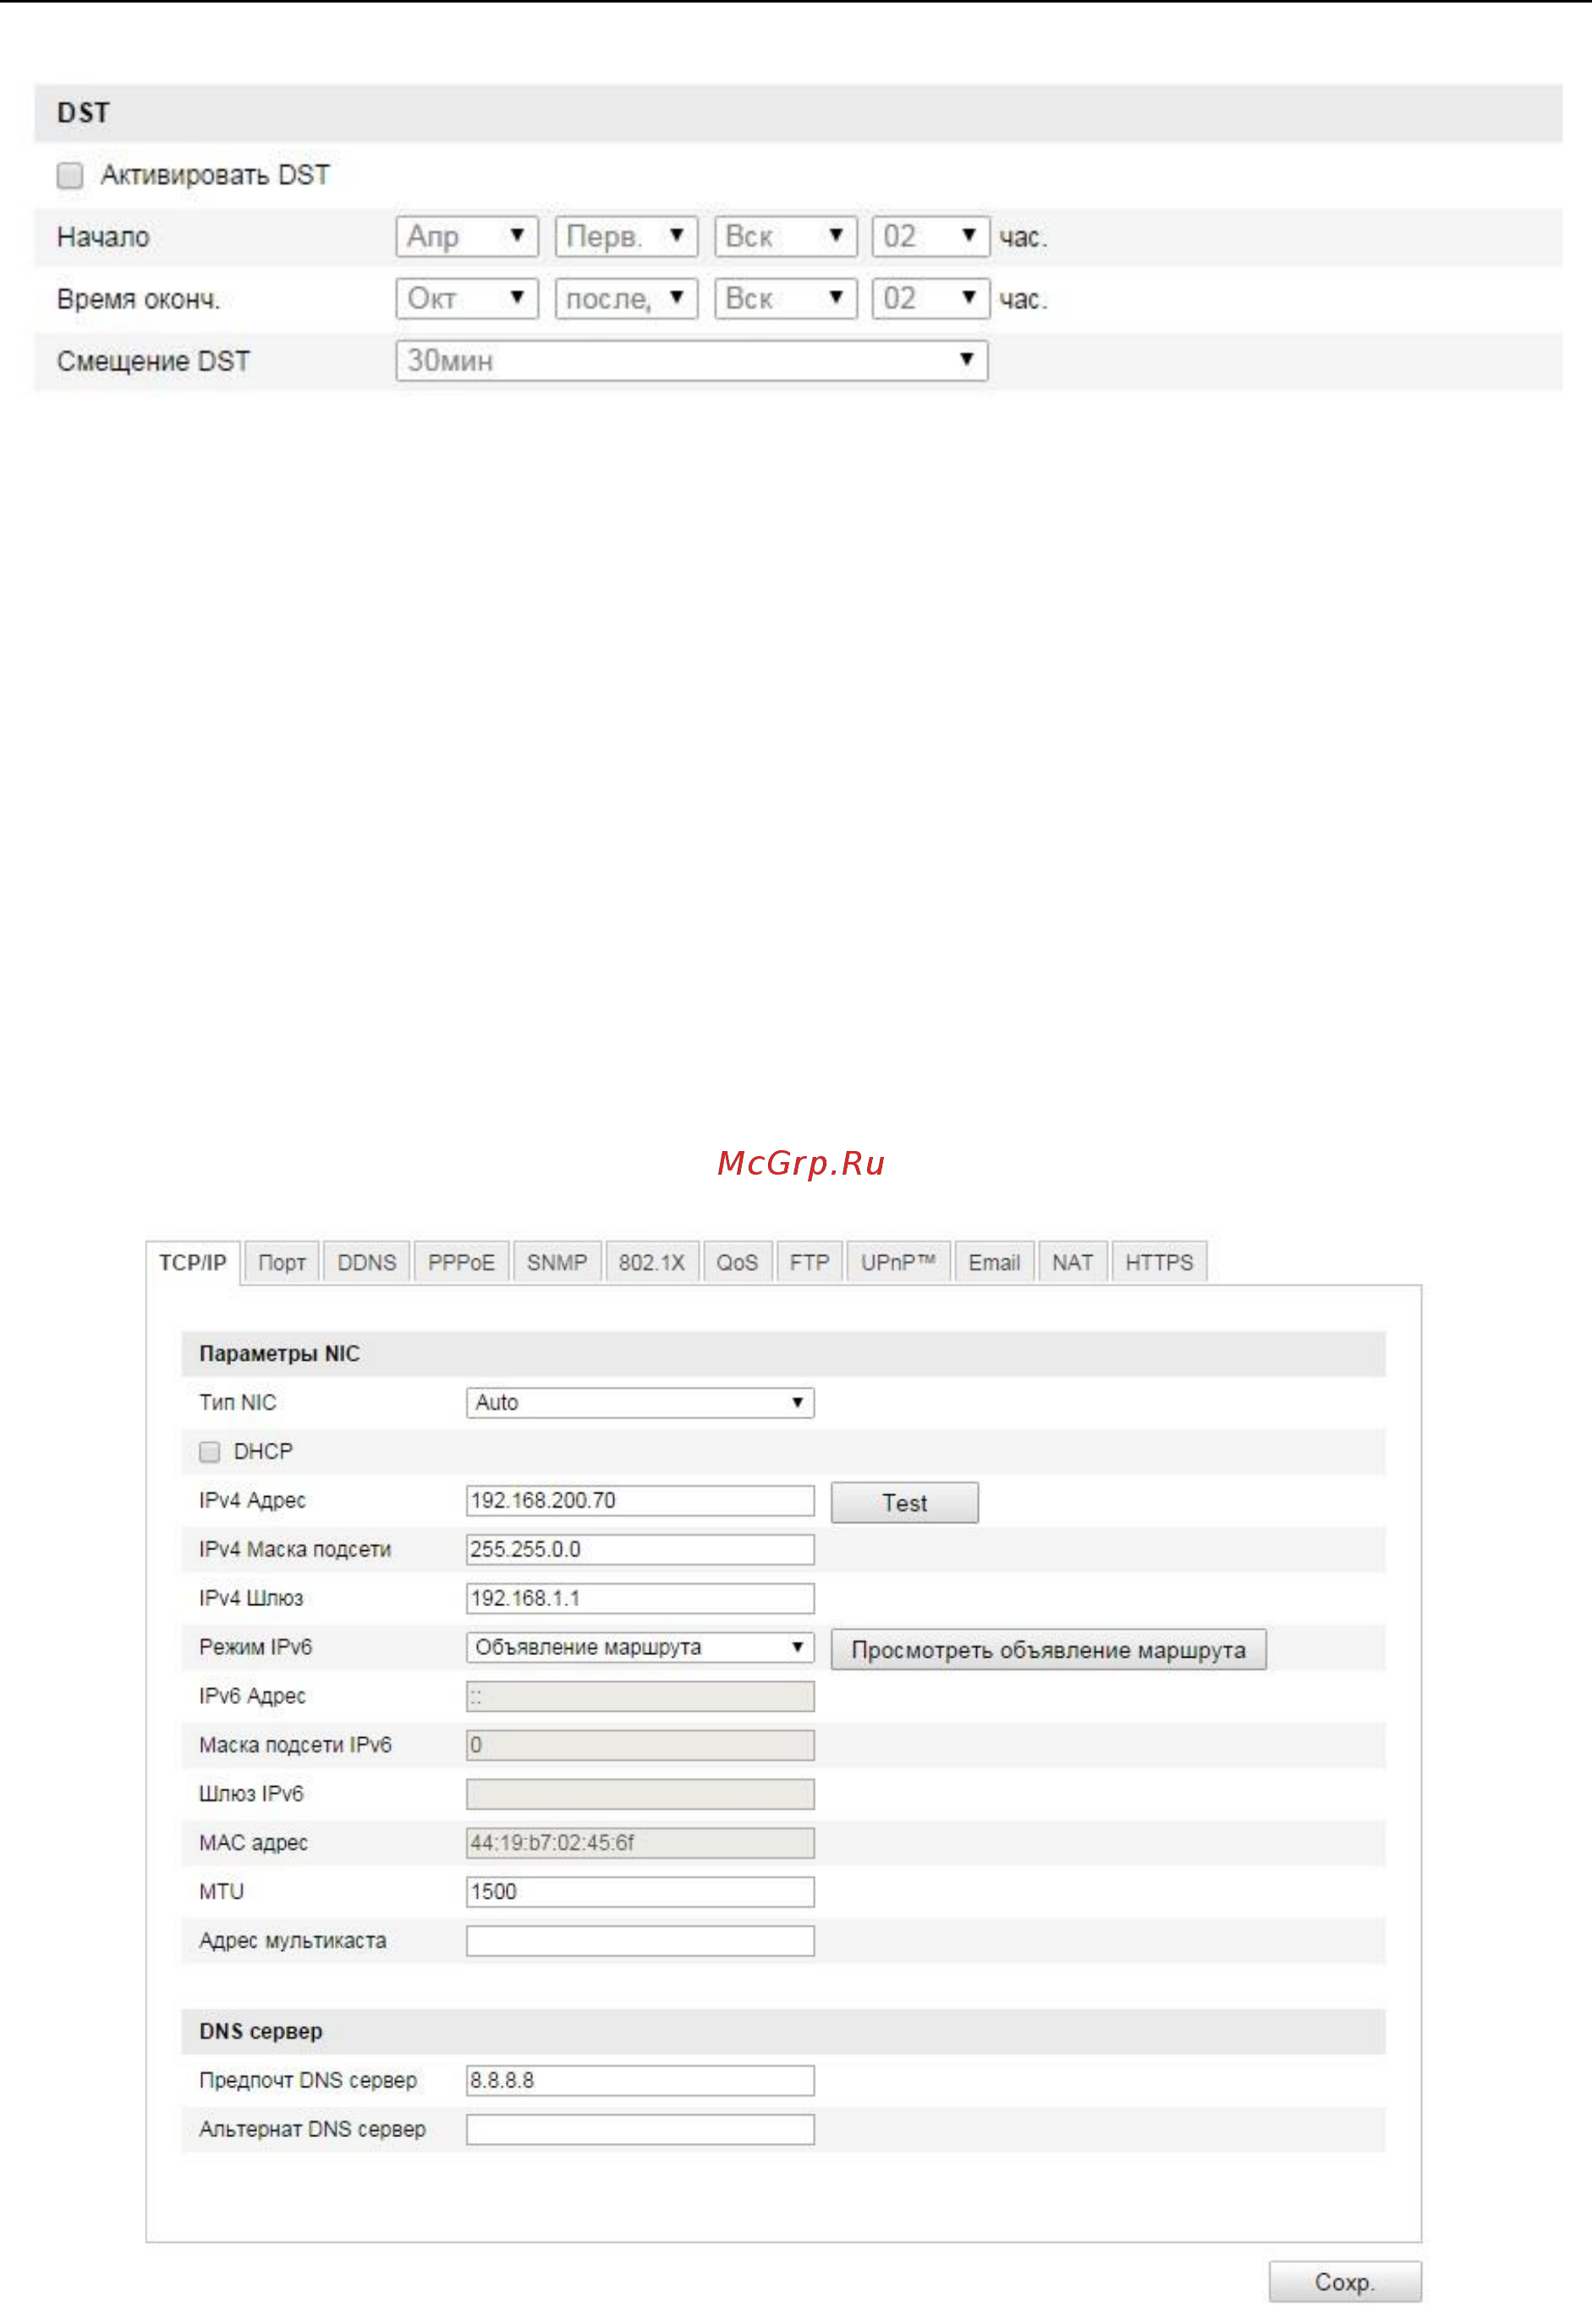Click the IPv4 Адрес input field
1592x2324 pixels.
click(640, 1501)
